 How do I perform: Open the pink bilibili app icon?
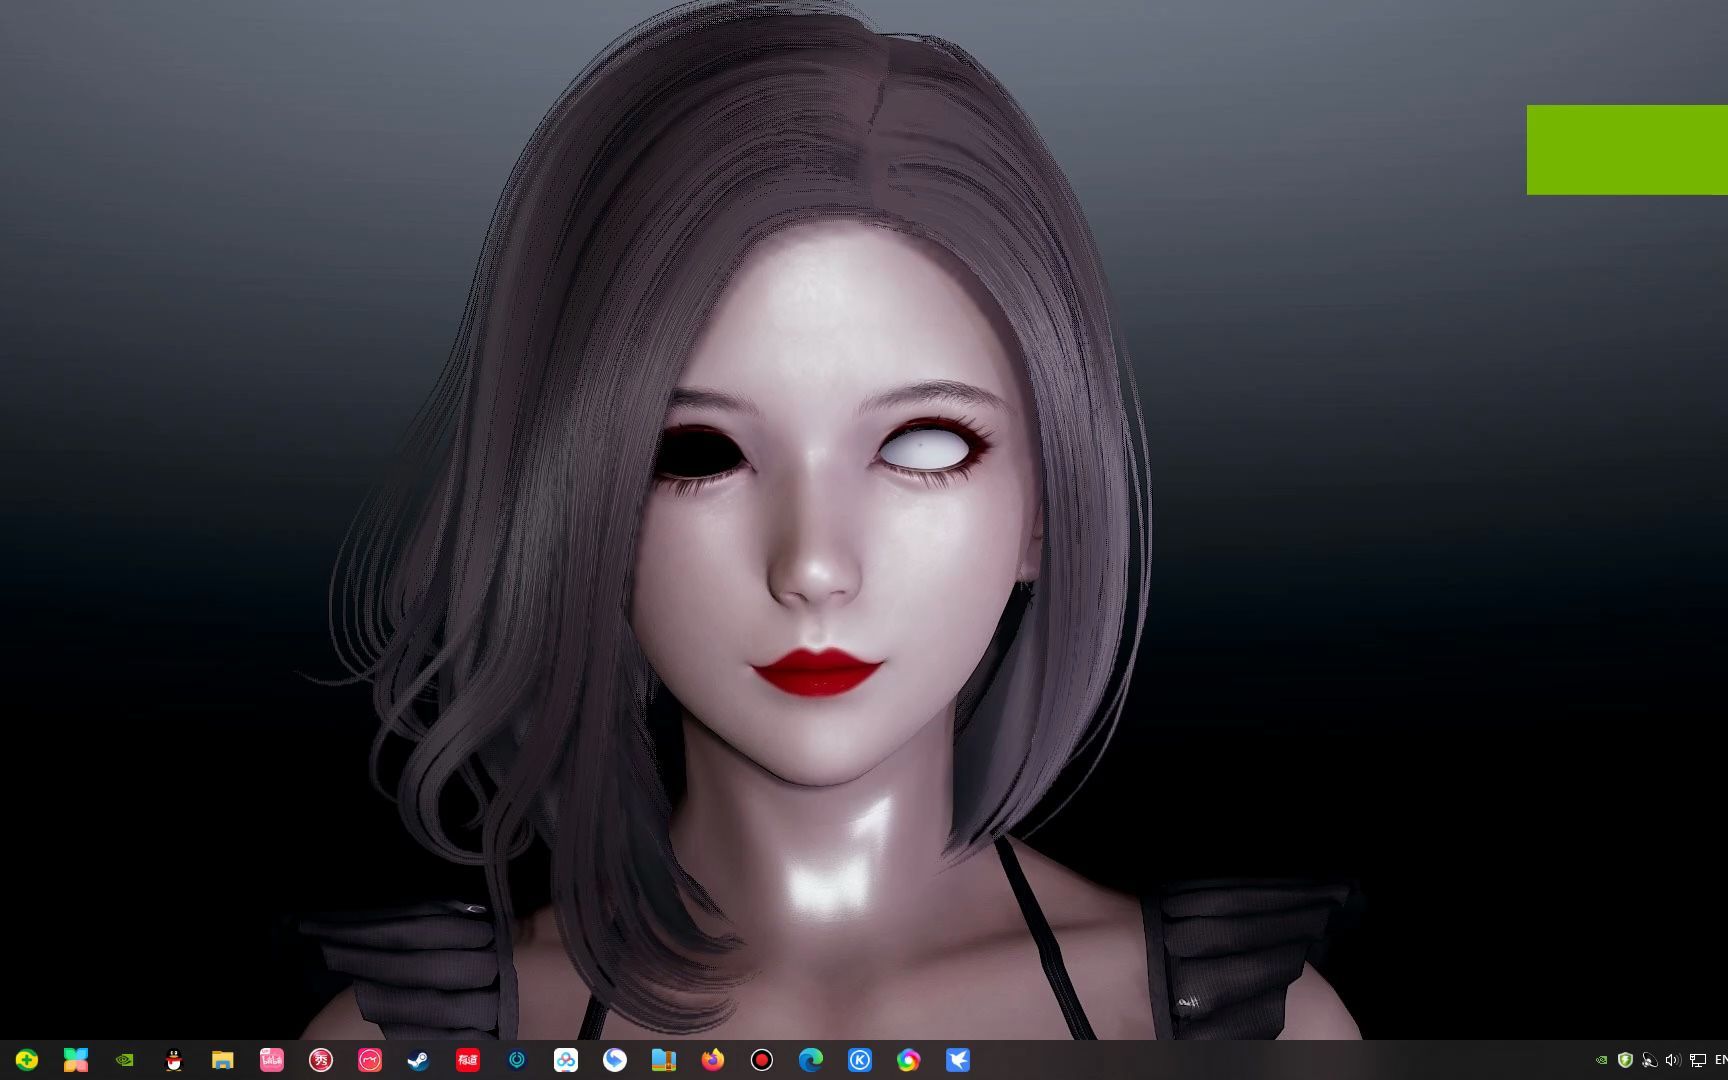click(x=272, y=1060)
